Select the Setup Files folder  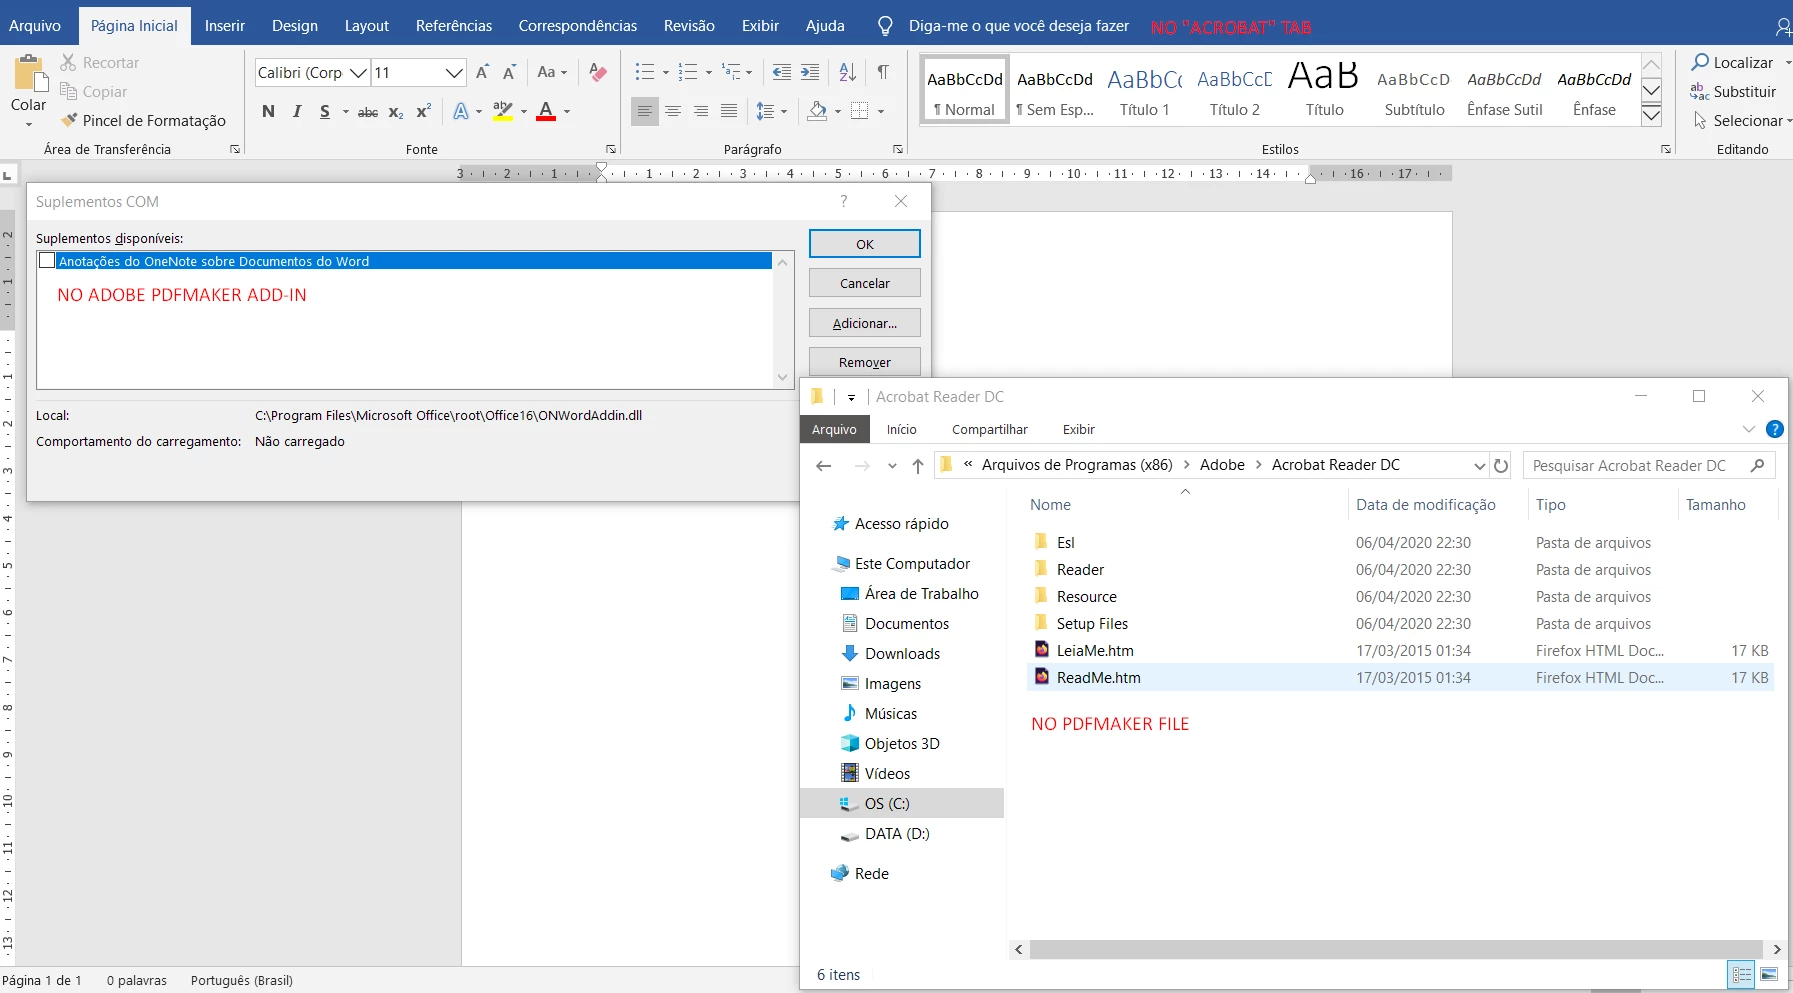click(x=1092, y=624)
